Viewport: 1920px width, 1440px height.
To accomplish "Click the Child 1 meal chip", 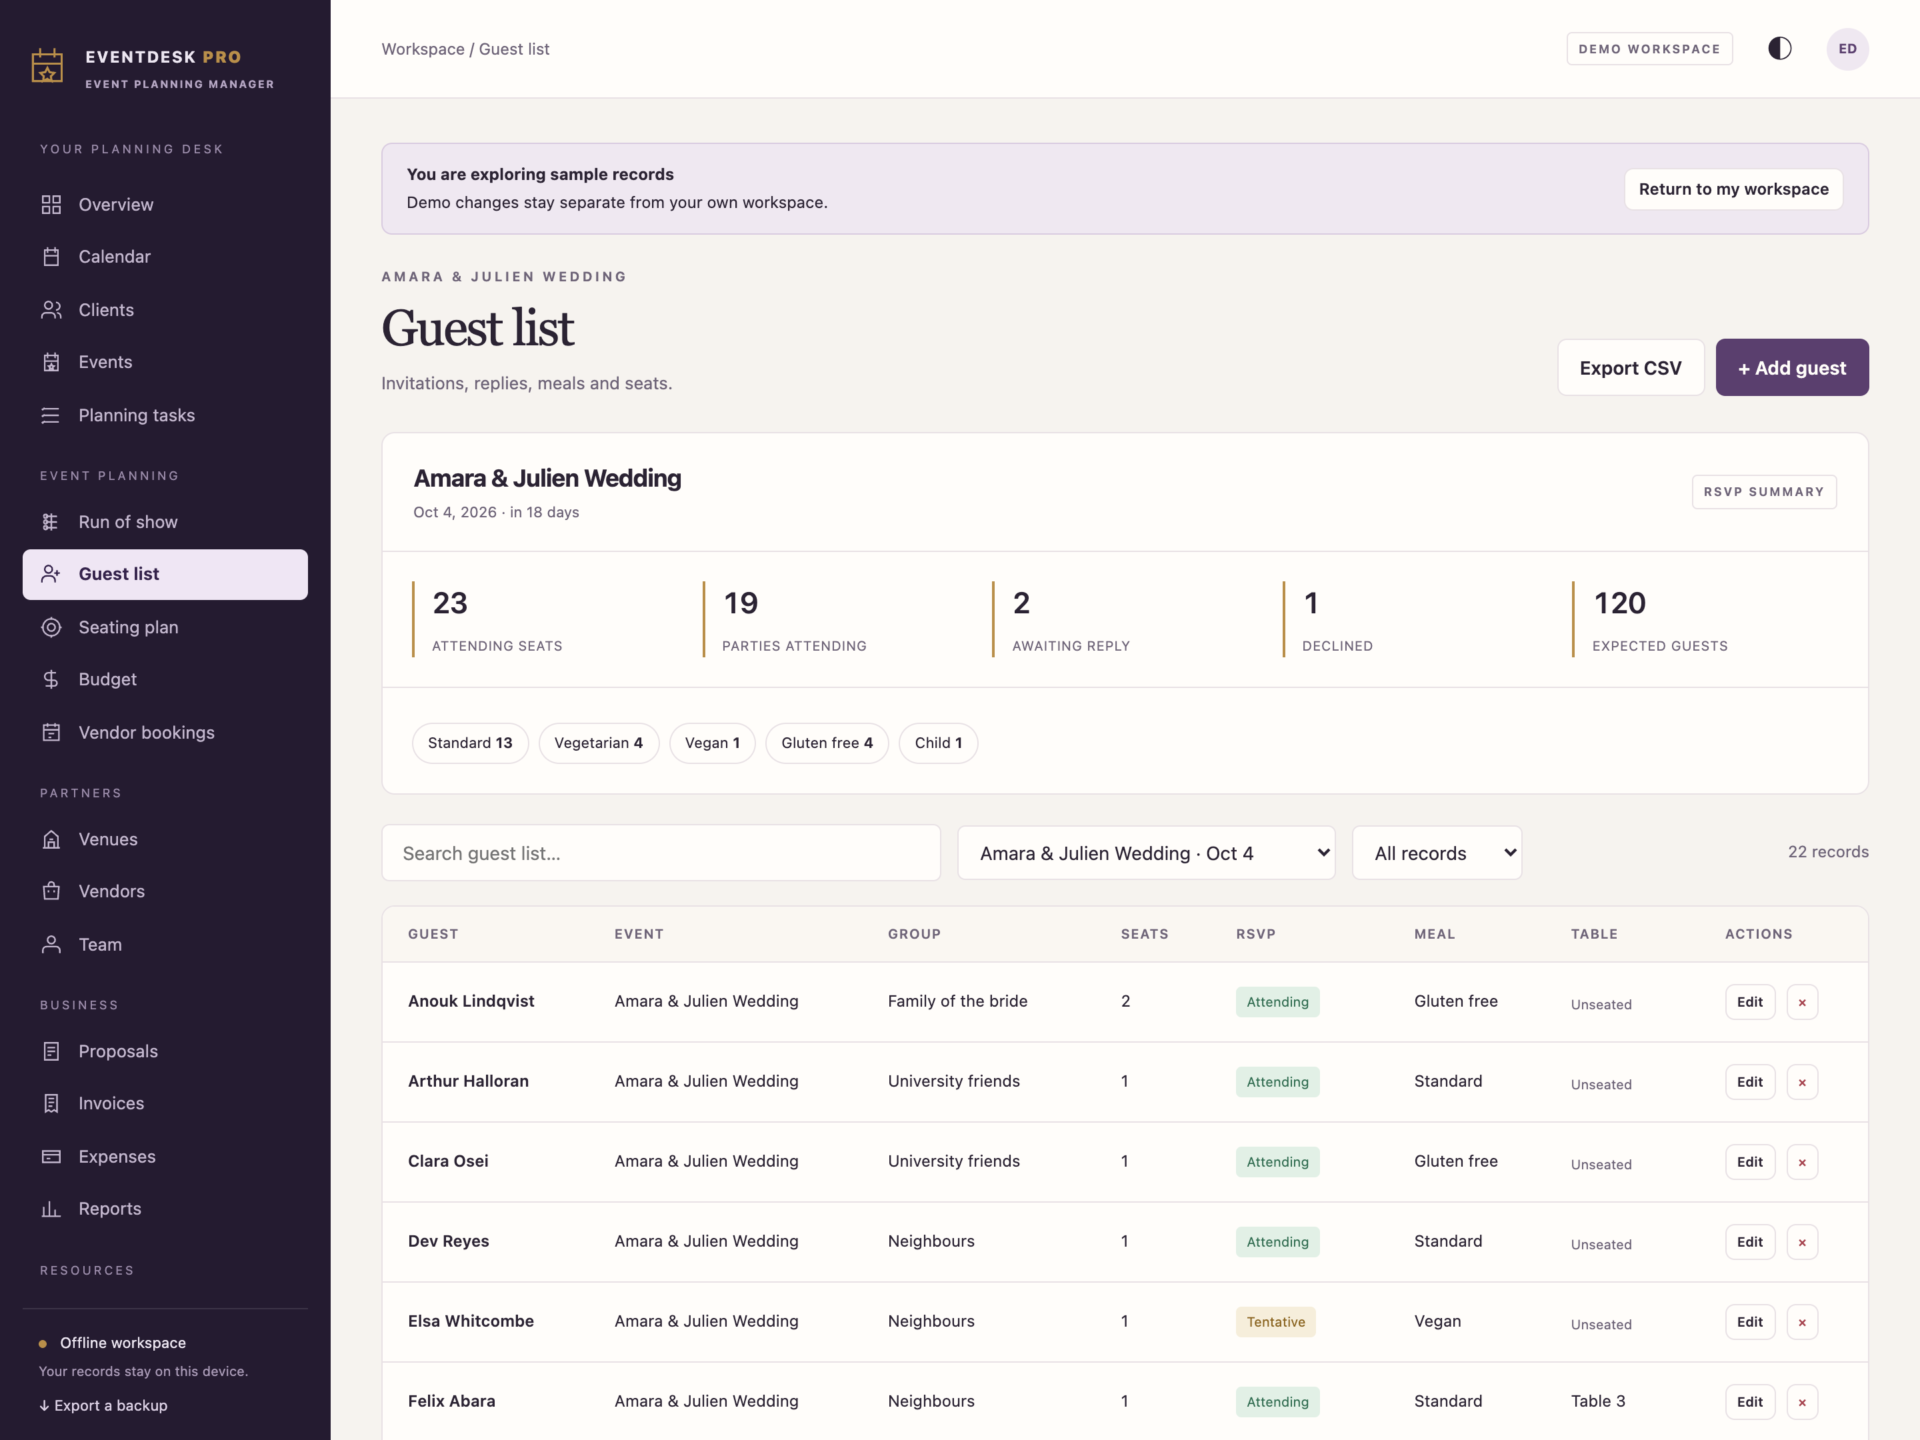I will click(x=938, y=743).
